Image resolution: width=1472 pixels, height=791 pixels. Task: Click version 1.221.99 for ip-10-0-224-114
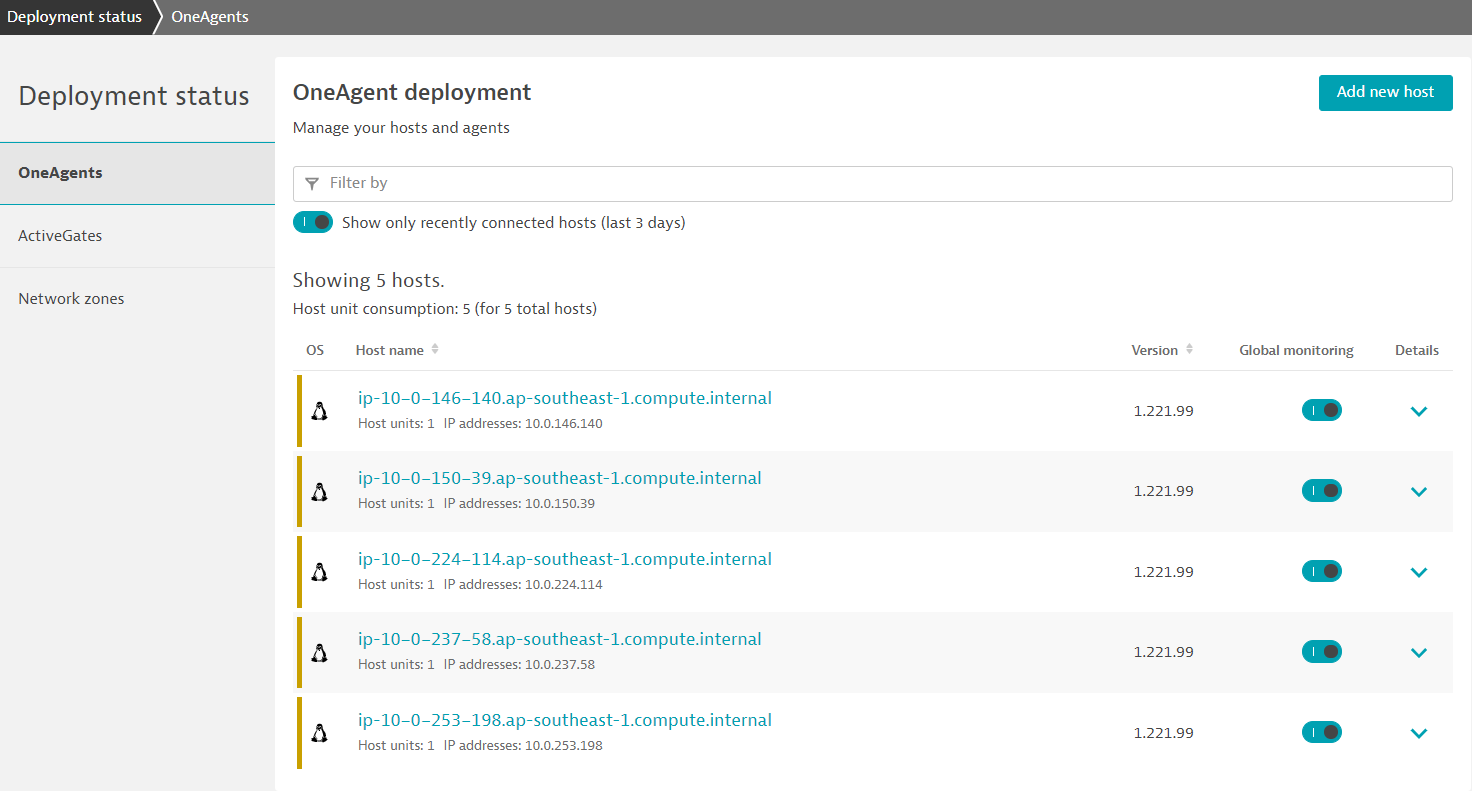click(x=1163, y=572)
